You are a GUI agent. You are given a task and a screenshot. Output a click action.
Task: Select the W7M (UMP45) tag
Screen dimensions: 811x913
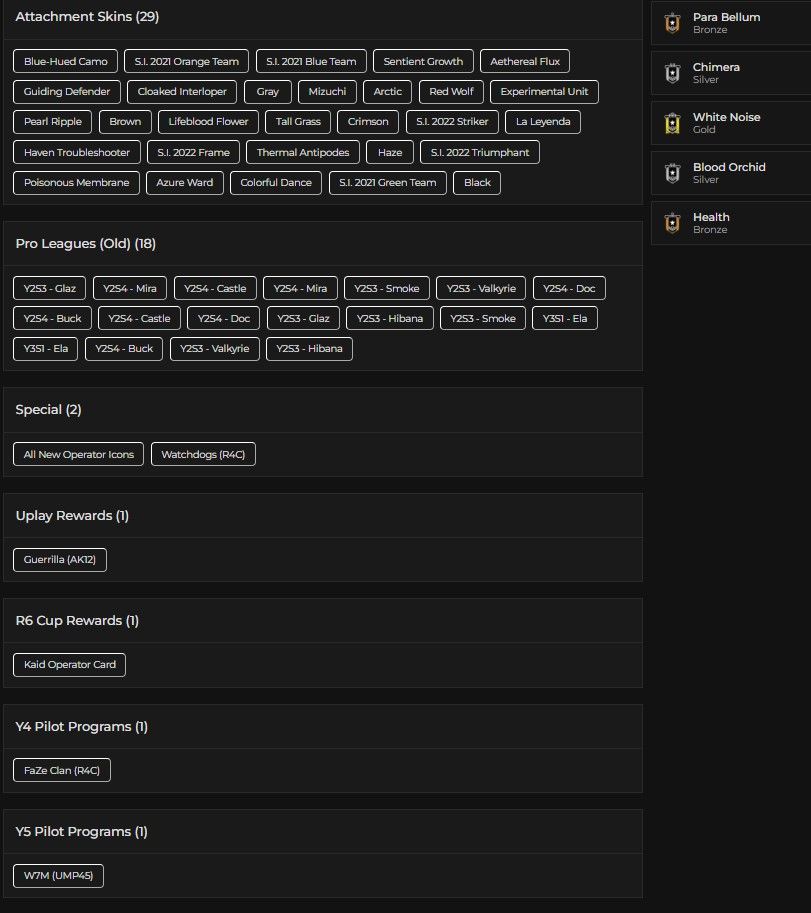58,876
